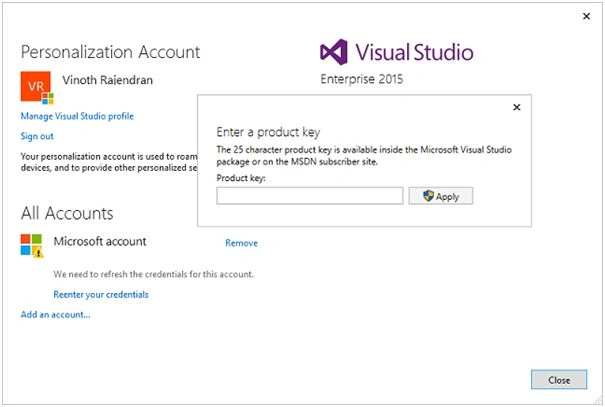Focus the Product key text box
The image size is (605, 407).
[x=310, y=196]
